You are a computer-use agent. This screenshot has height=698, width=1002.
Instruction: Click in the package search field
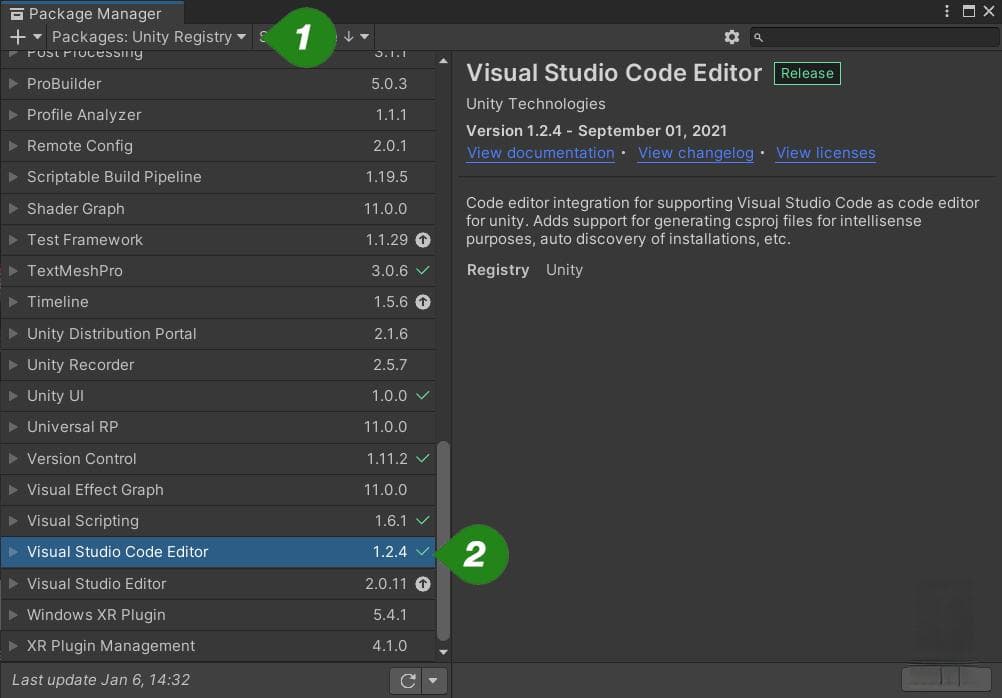875,37
